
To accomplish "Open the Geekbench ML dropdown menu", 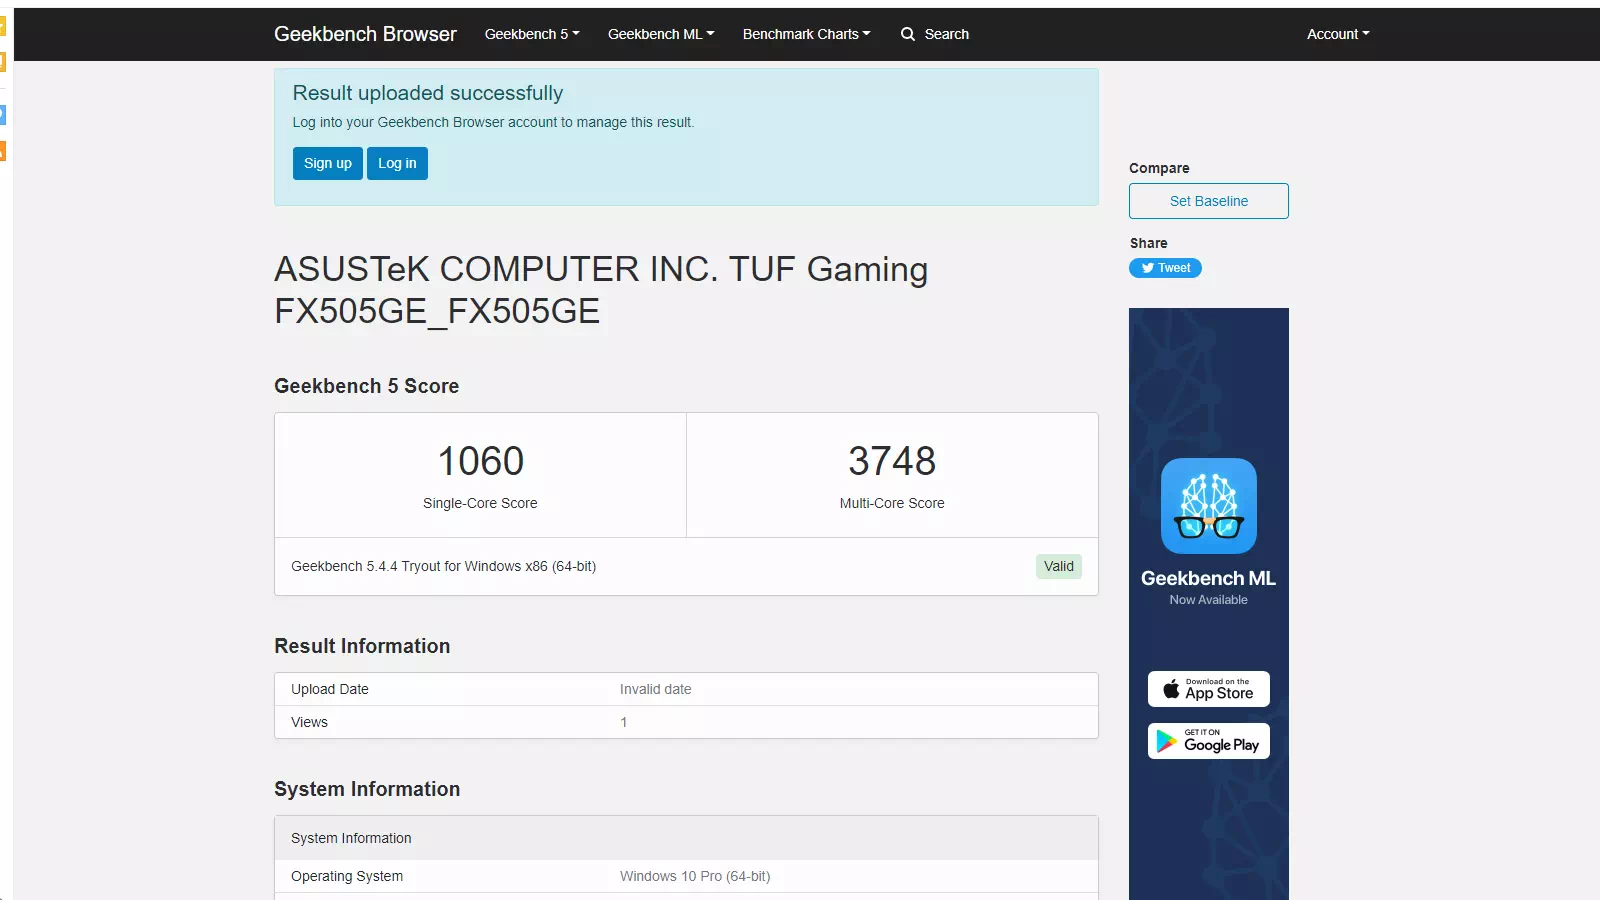I will click(660, 33).
